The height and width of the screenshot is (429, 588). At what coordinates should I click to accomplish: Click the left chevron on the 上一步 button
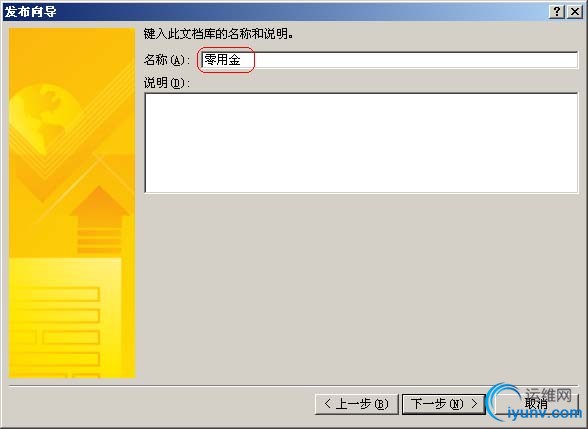tap(327, 404)
